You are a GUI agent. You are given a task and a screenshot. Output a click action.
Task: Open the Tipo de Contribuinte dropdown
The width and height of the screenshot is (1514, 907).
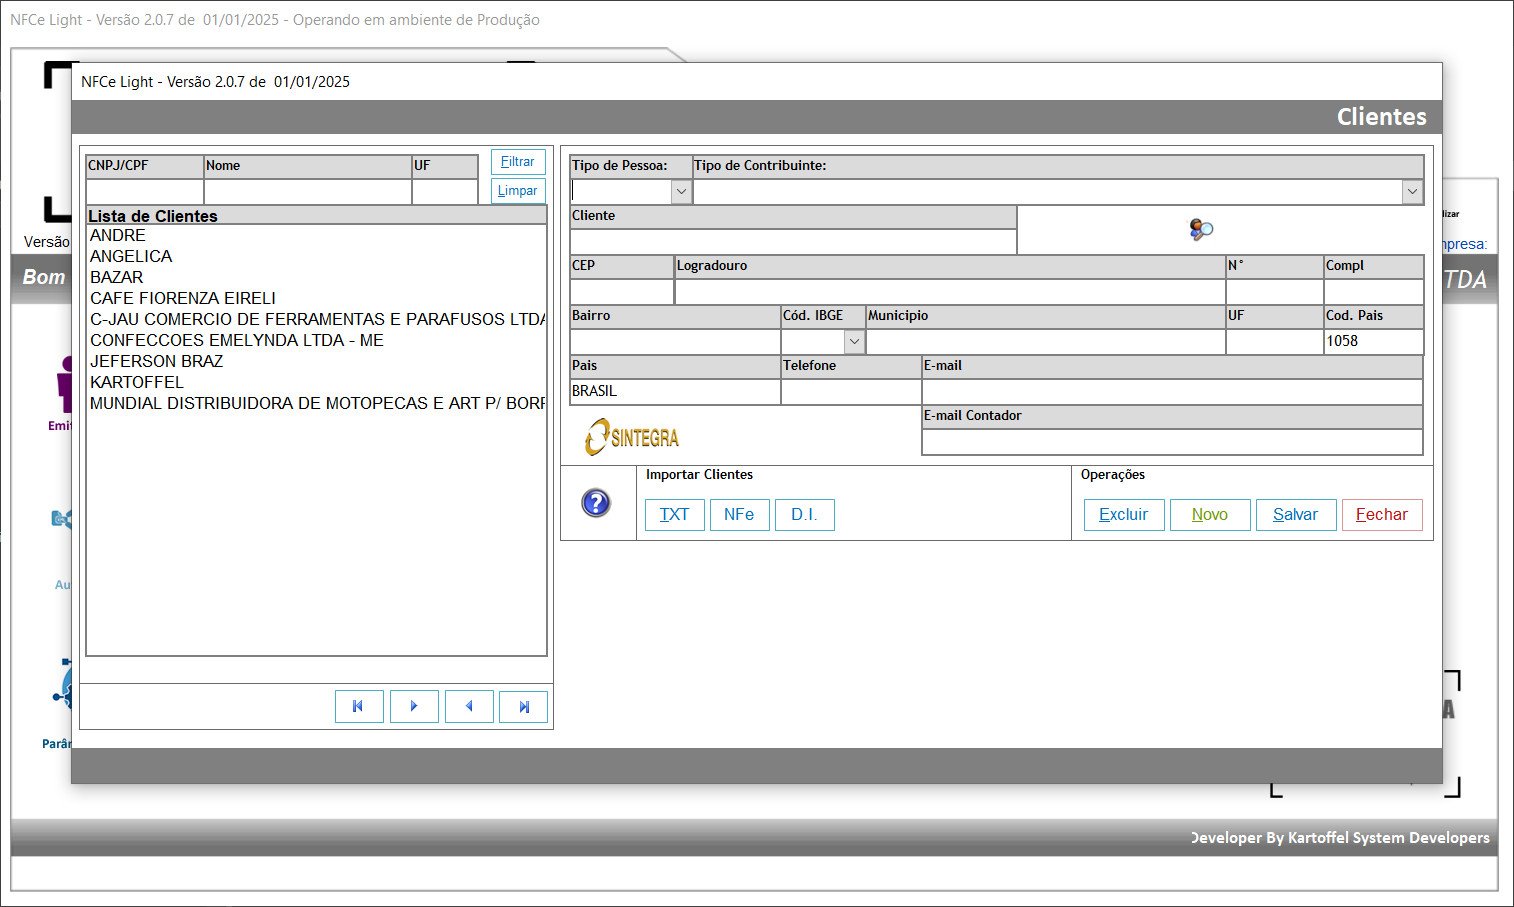(1412, 191)
